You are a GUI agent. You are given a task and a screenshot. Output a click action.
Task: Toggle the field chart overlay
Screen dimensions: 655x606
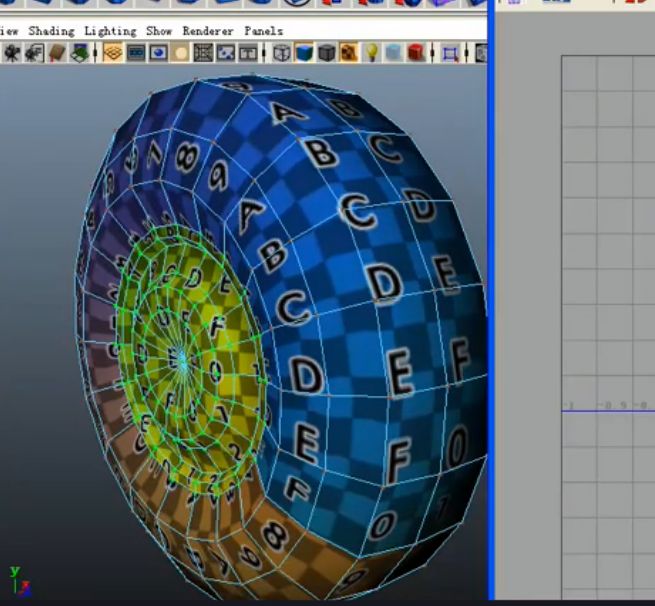coord(203,53)
